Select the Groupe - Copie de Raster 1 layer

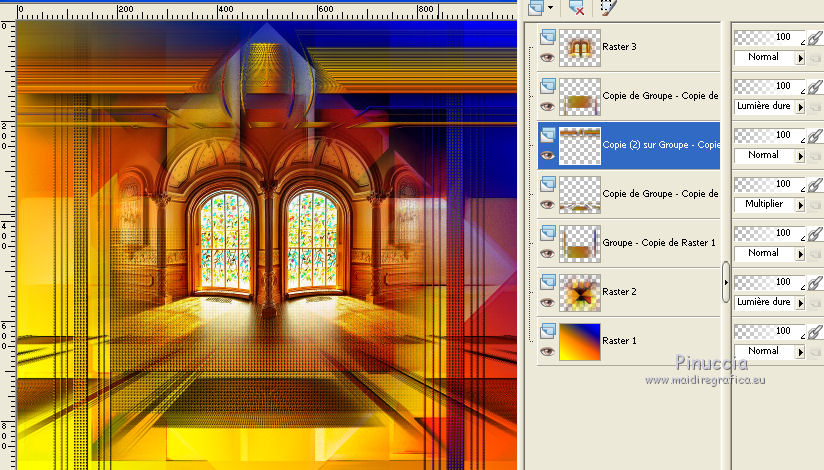(659, 243)
